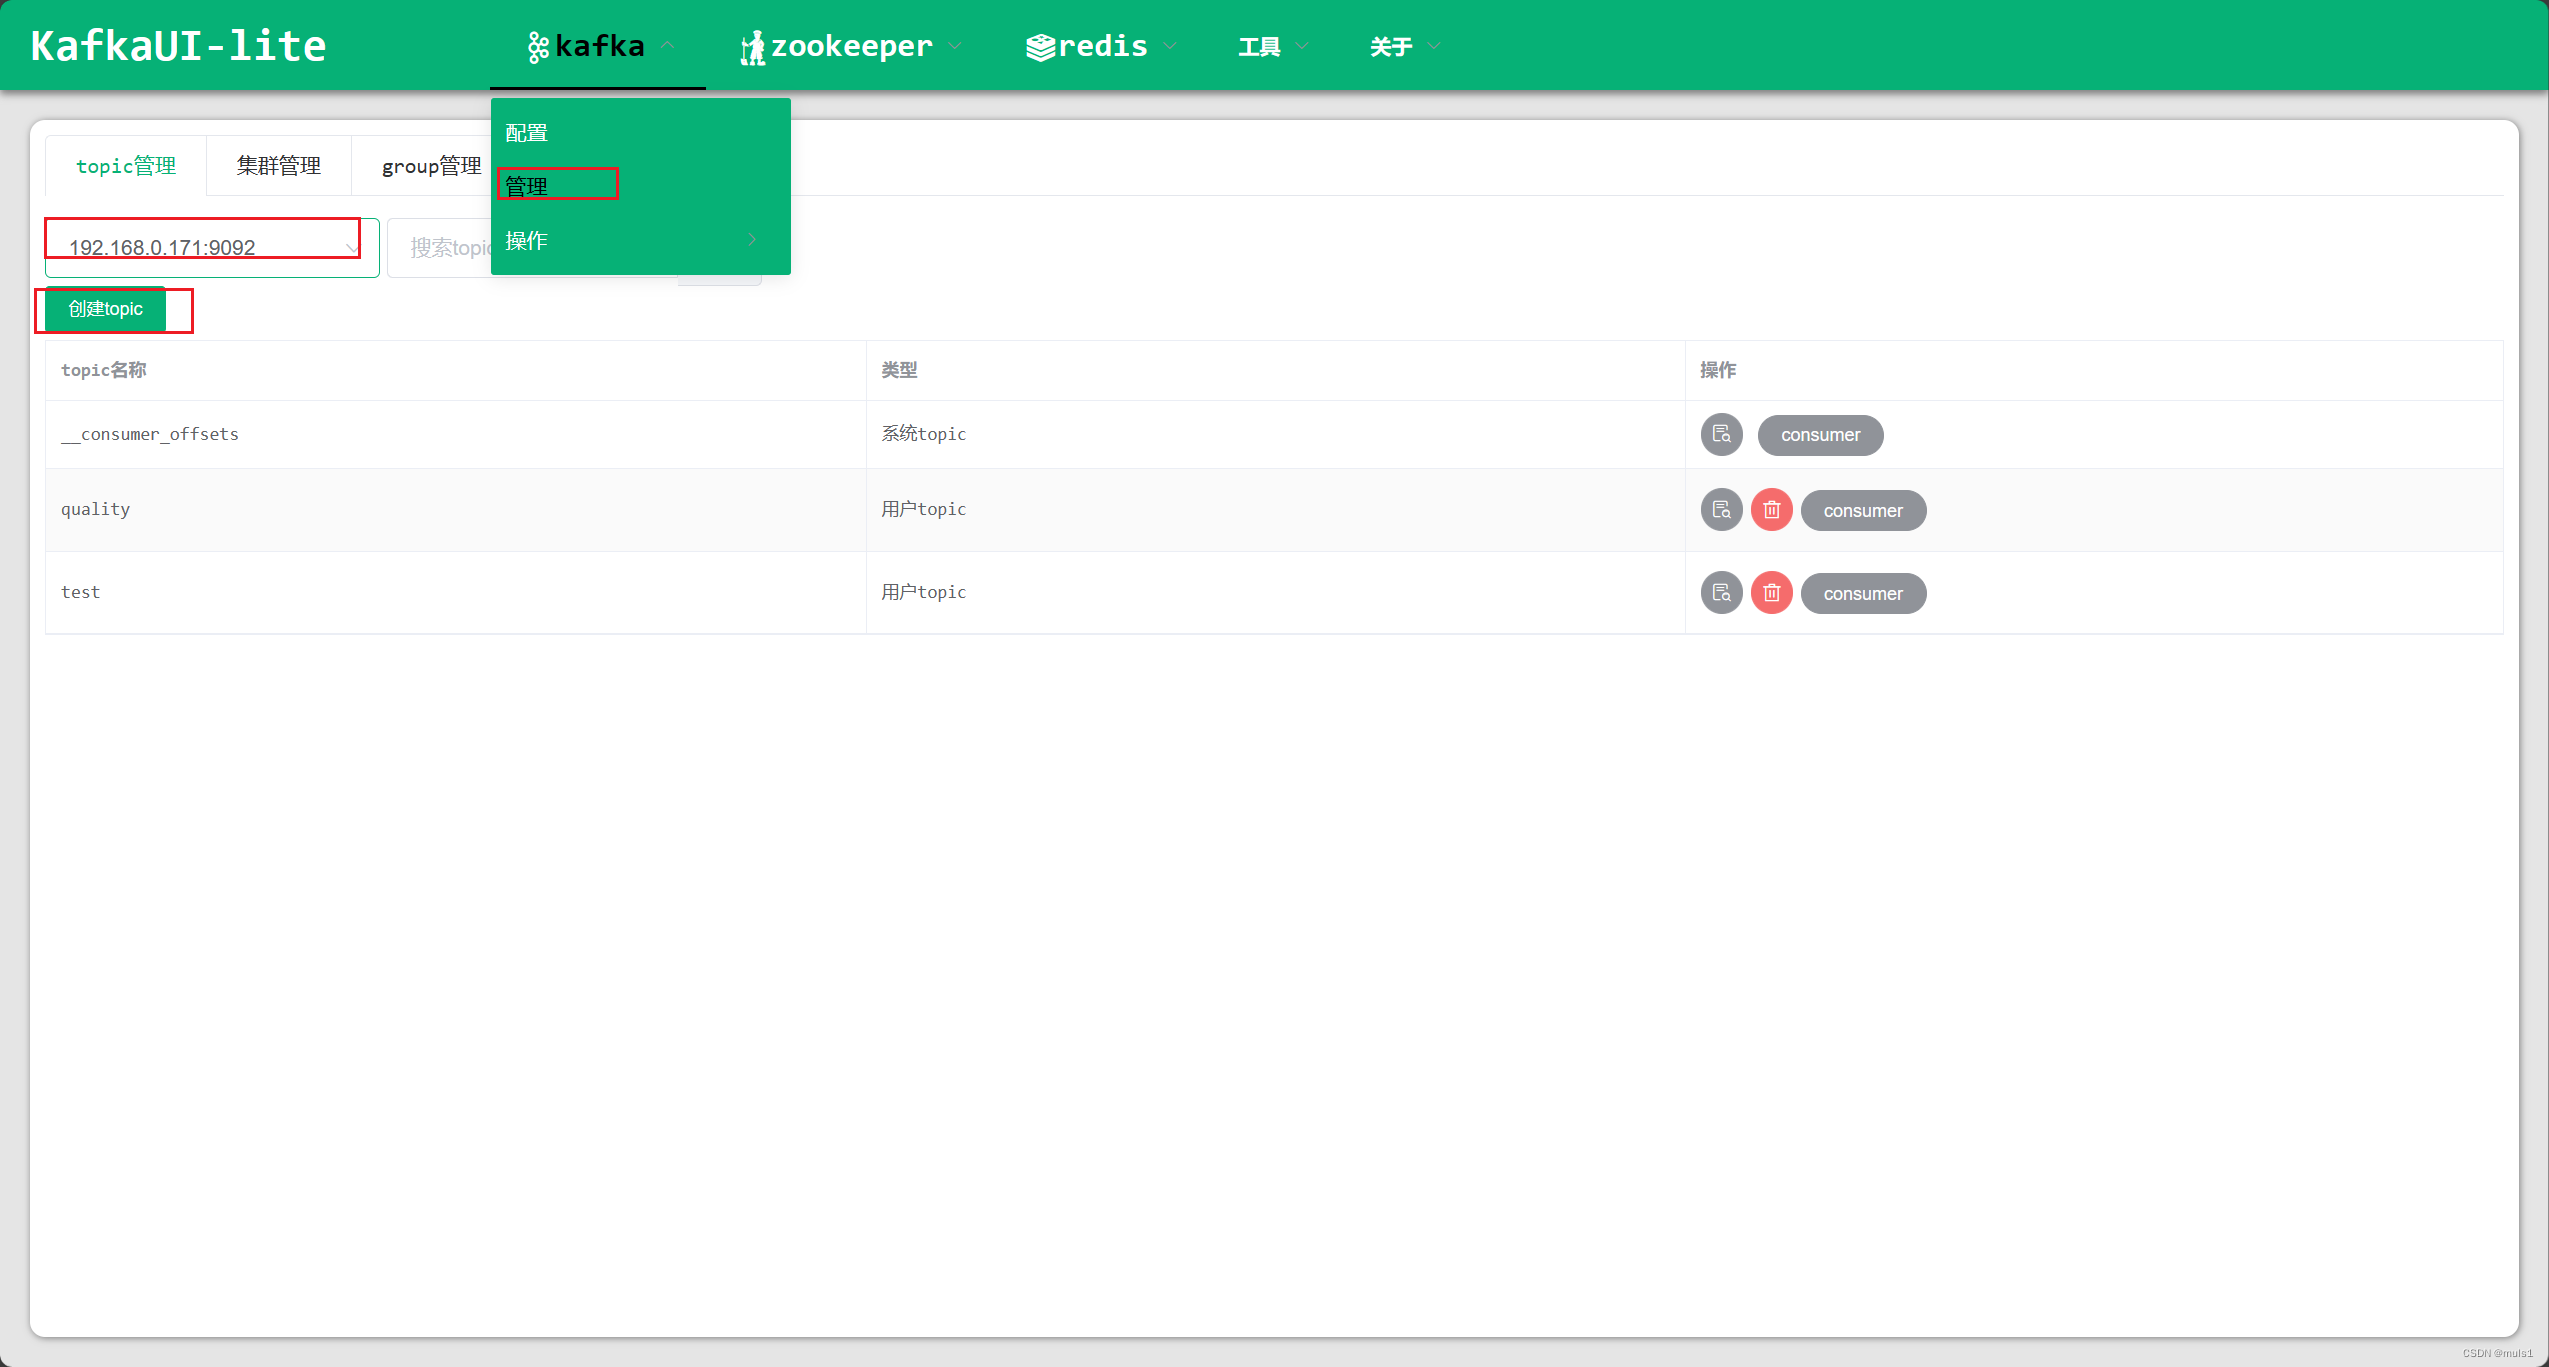Screen dimensions: 2549x1367
Task: Select 操作 in kafka dropdown
Action: click(x=641, y=240)
